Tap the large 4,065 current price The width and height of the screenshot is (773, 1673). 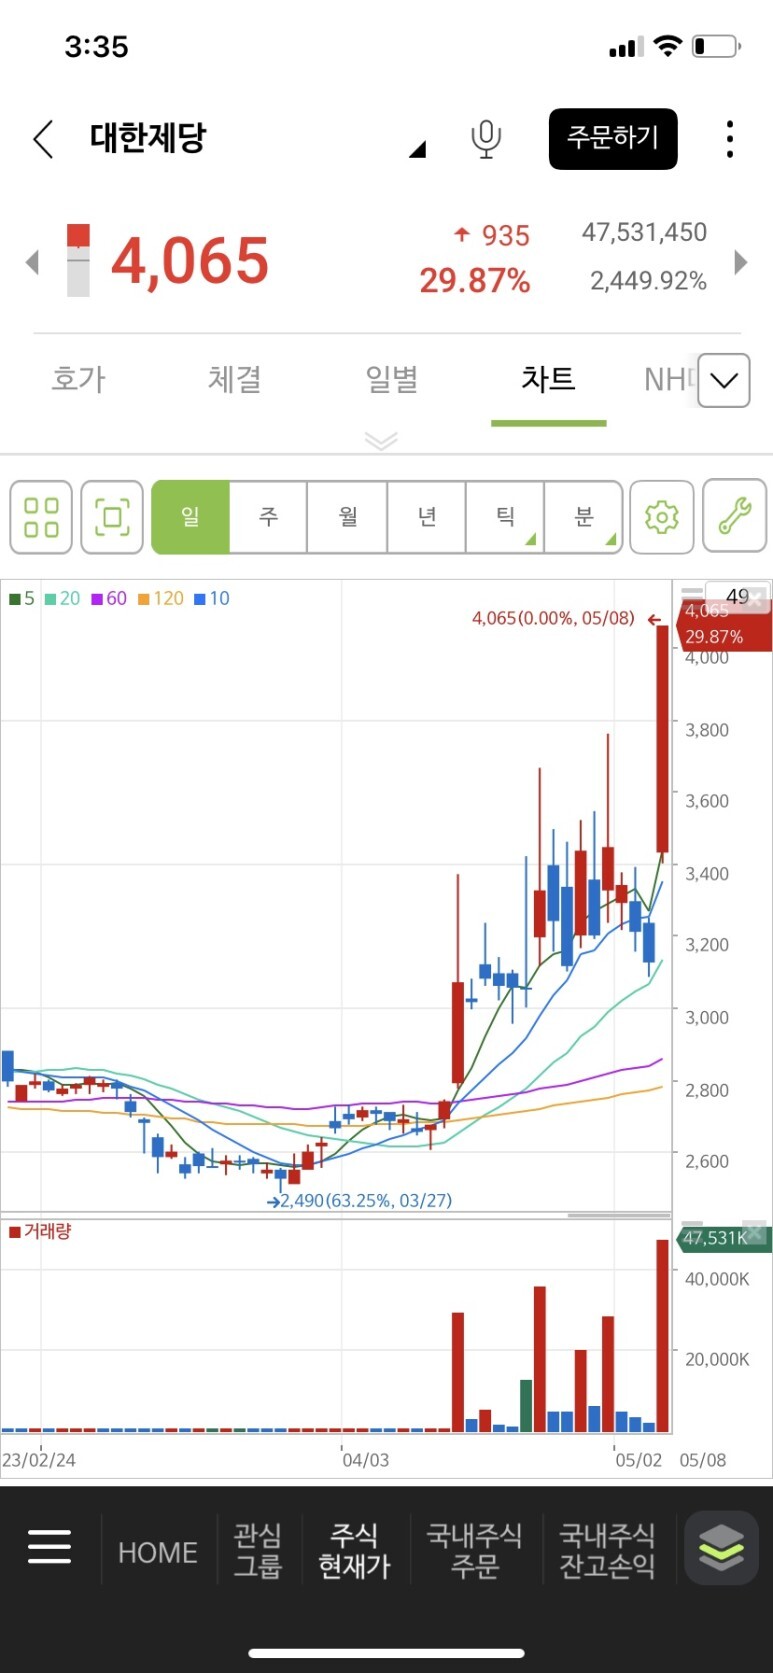pyautogui.click(x=190, y=261)
